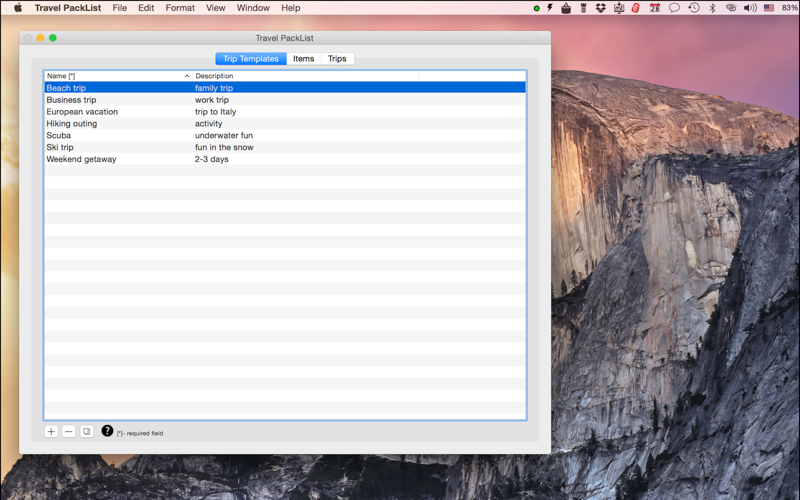This screenshot has height=500, width=800.
Task: Click the 'trip to Italy' description cell
Action: click(215, 111)
